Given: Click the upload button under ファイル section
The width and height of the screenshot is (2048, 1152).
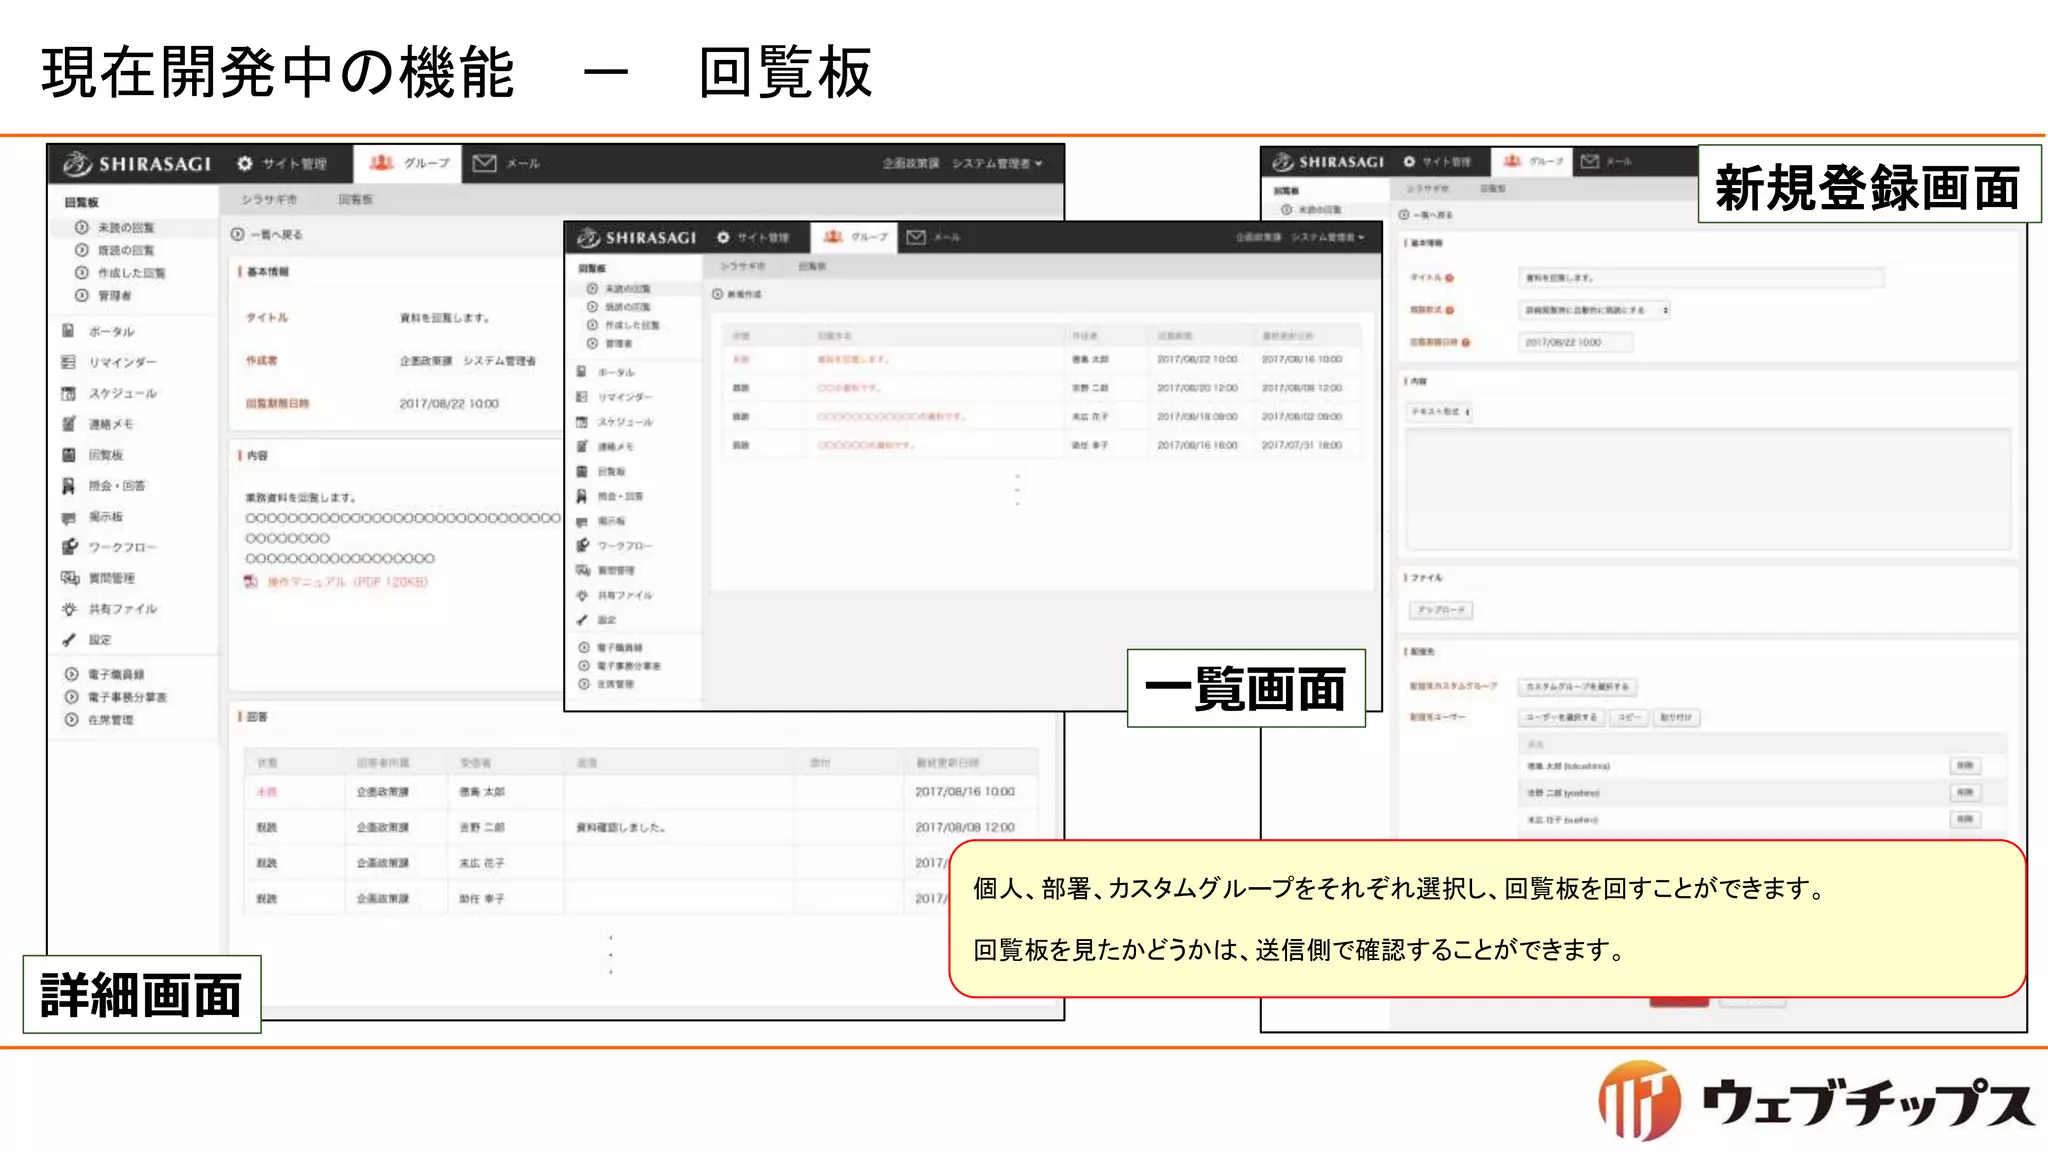Looking at the screenshot, I should click(1441, 610).
